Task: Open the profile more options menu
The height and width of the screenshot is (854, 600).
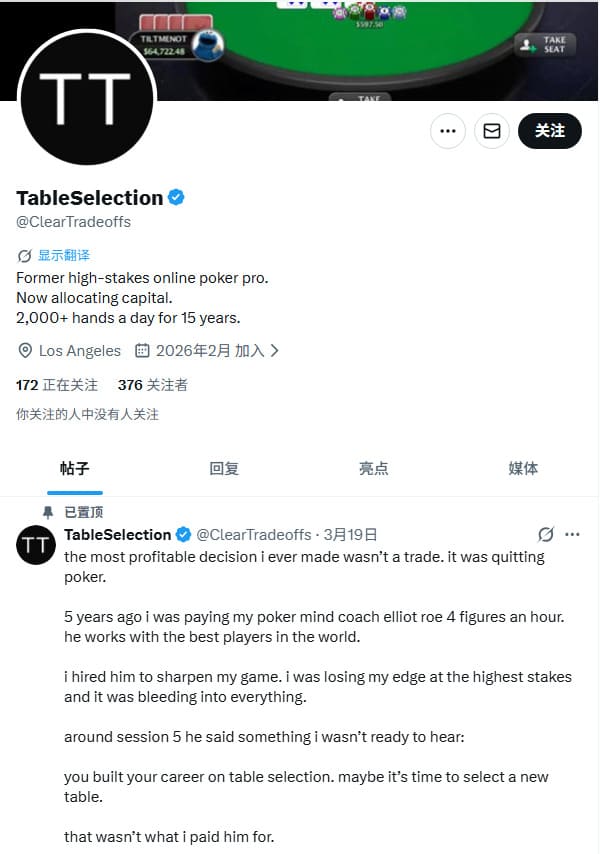Action: click(x=447, y=131)
